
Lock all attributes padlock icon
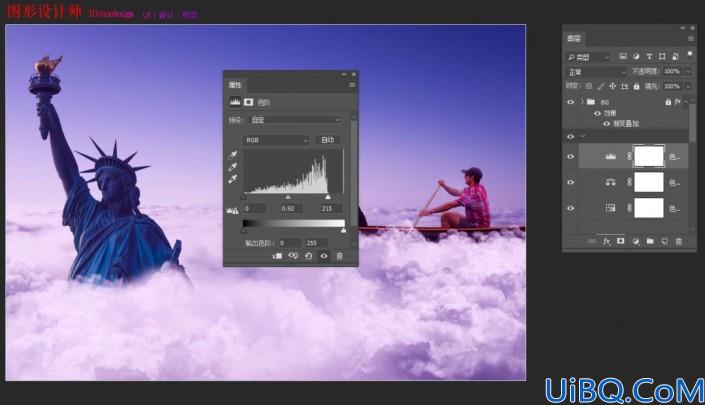[x=636, y=86]
